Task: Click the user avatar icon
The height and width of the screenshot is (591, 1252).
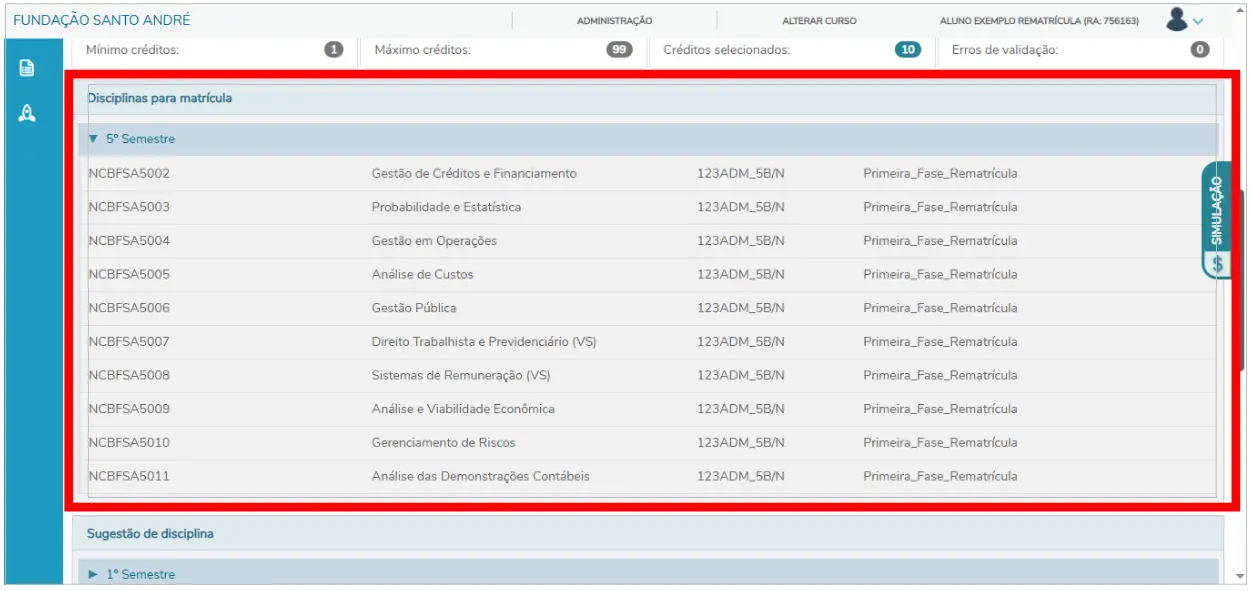Action: point(1176,19)
